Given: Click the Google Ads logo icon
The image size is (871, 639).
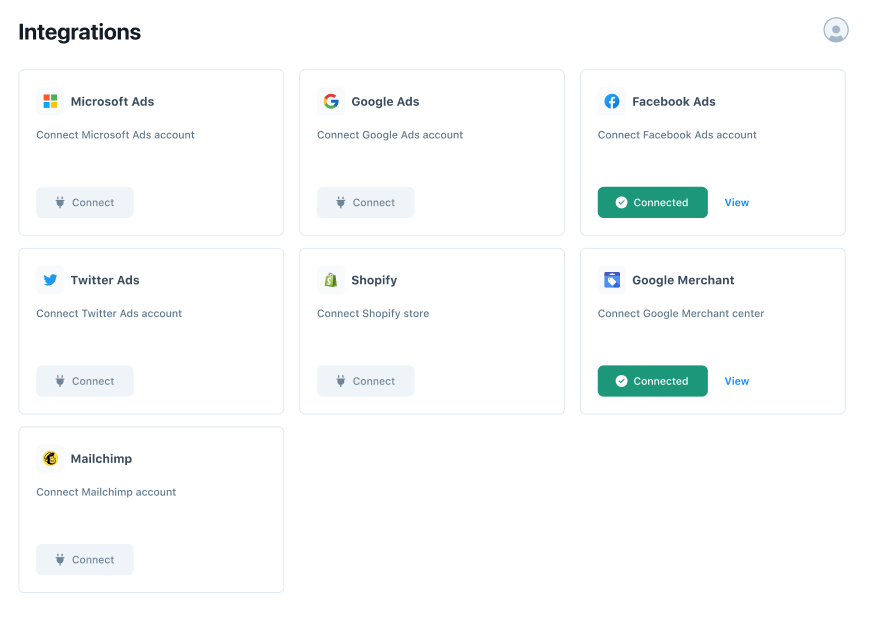Looking at the screenshot, I should tap(331, 101).
